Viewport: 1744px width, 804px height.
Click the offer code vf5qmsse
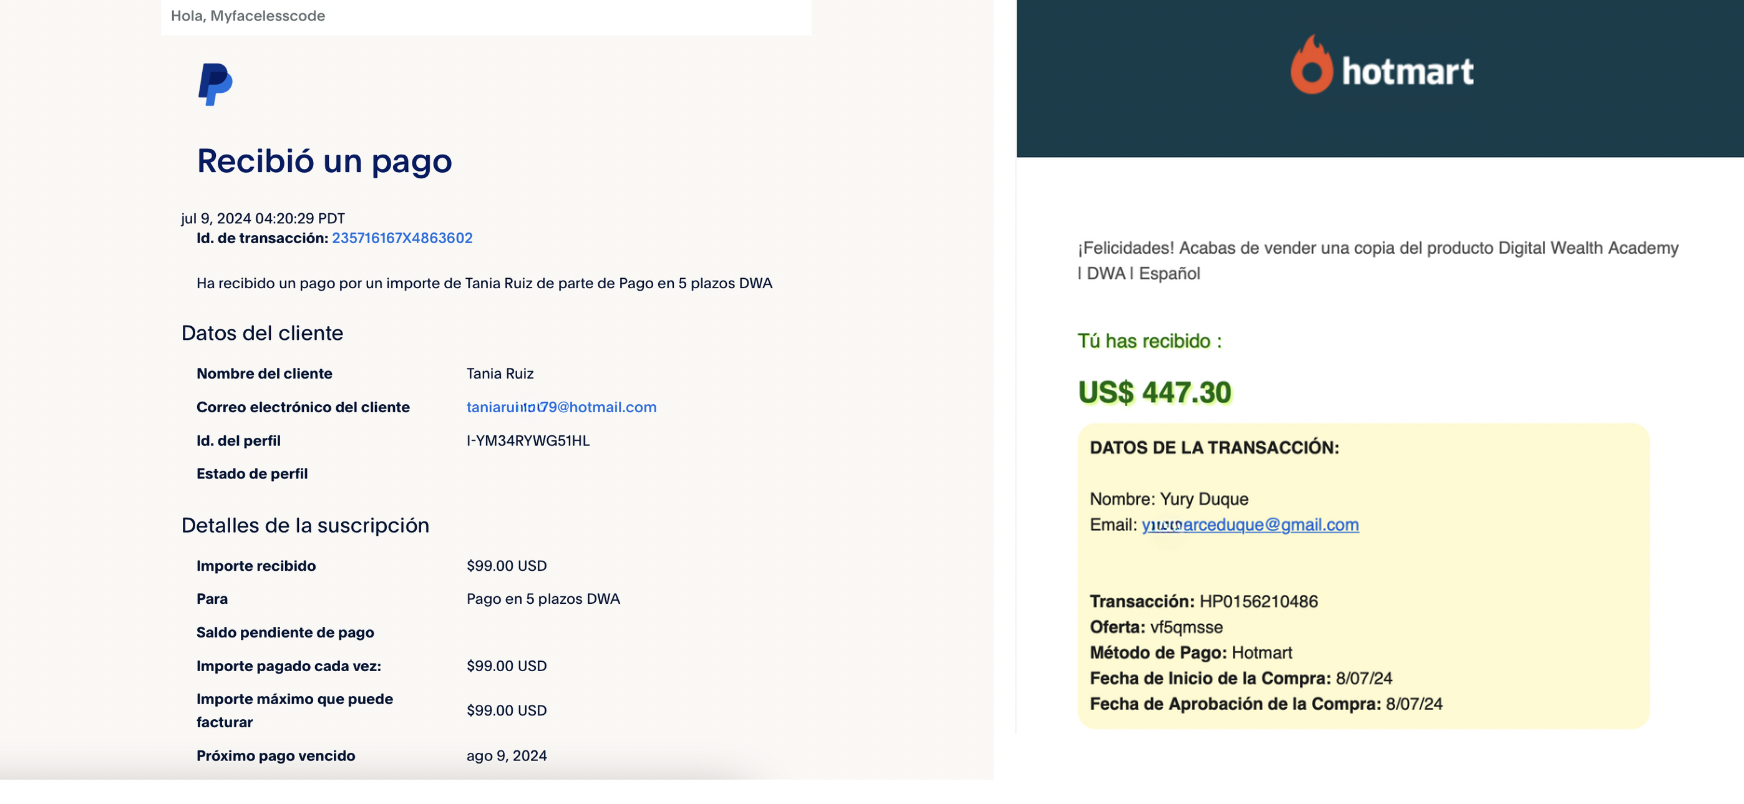[1186, 628]
